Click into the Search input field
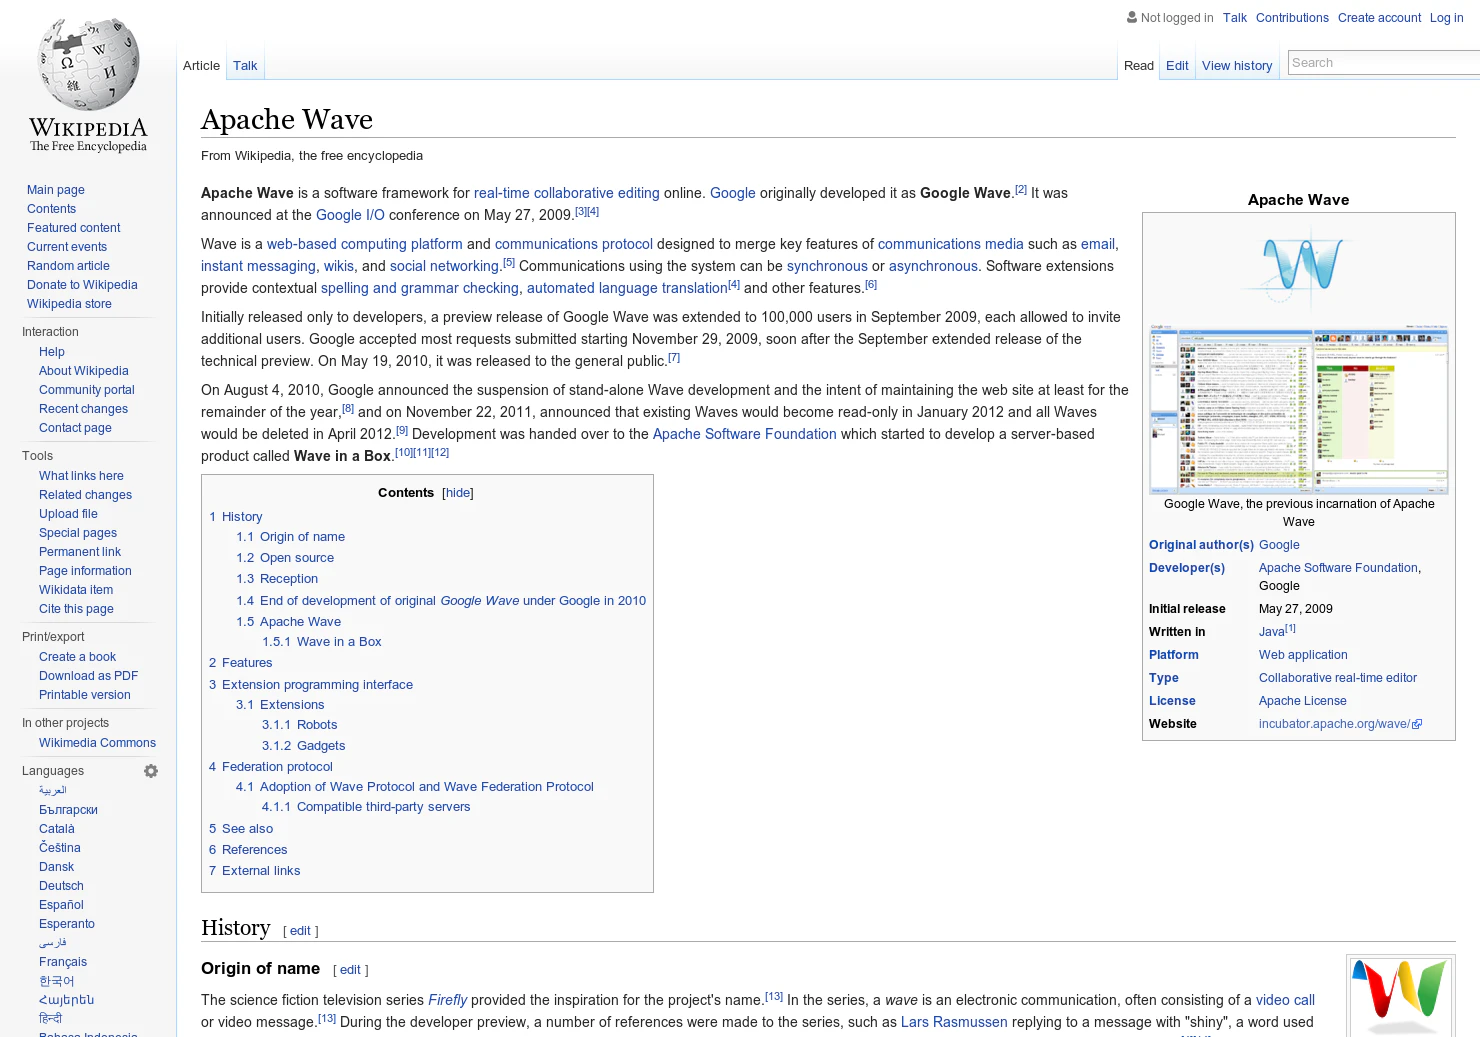1480x1037 pixels. pos(1384,63)
